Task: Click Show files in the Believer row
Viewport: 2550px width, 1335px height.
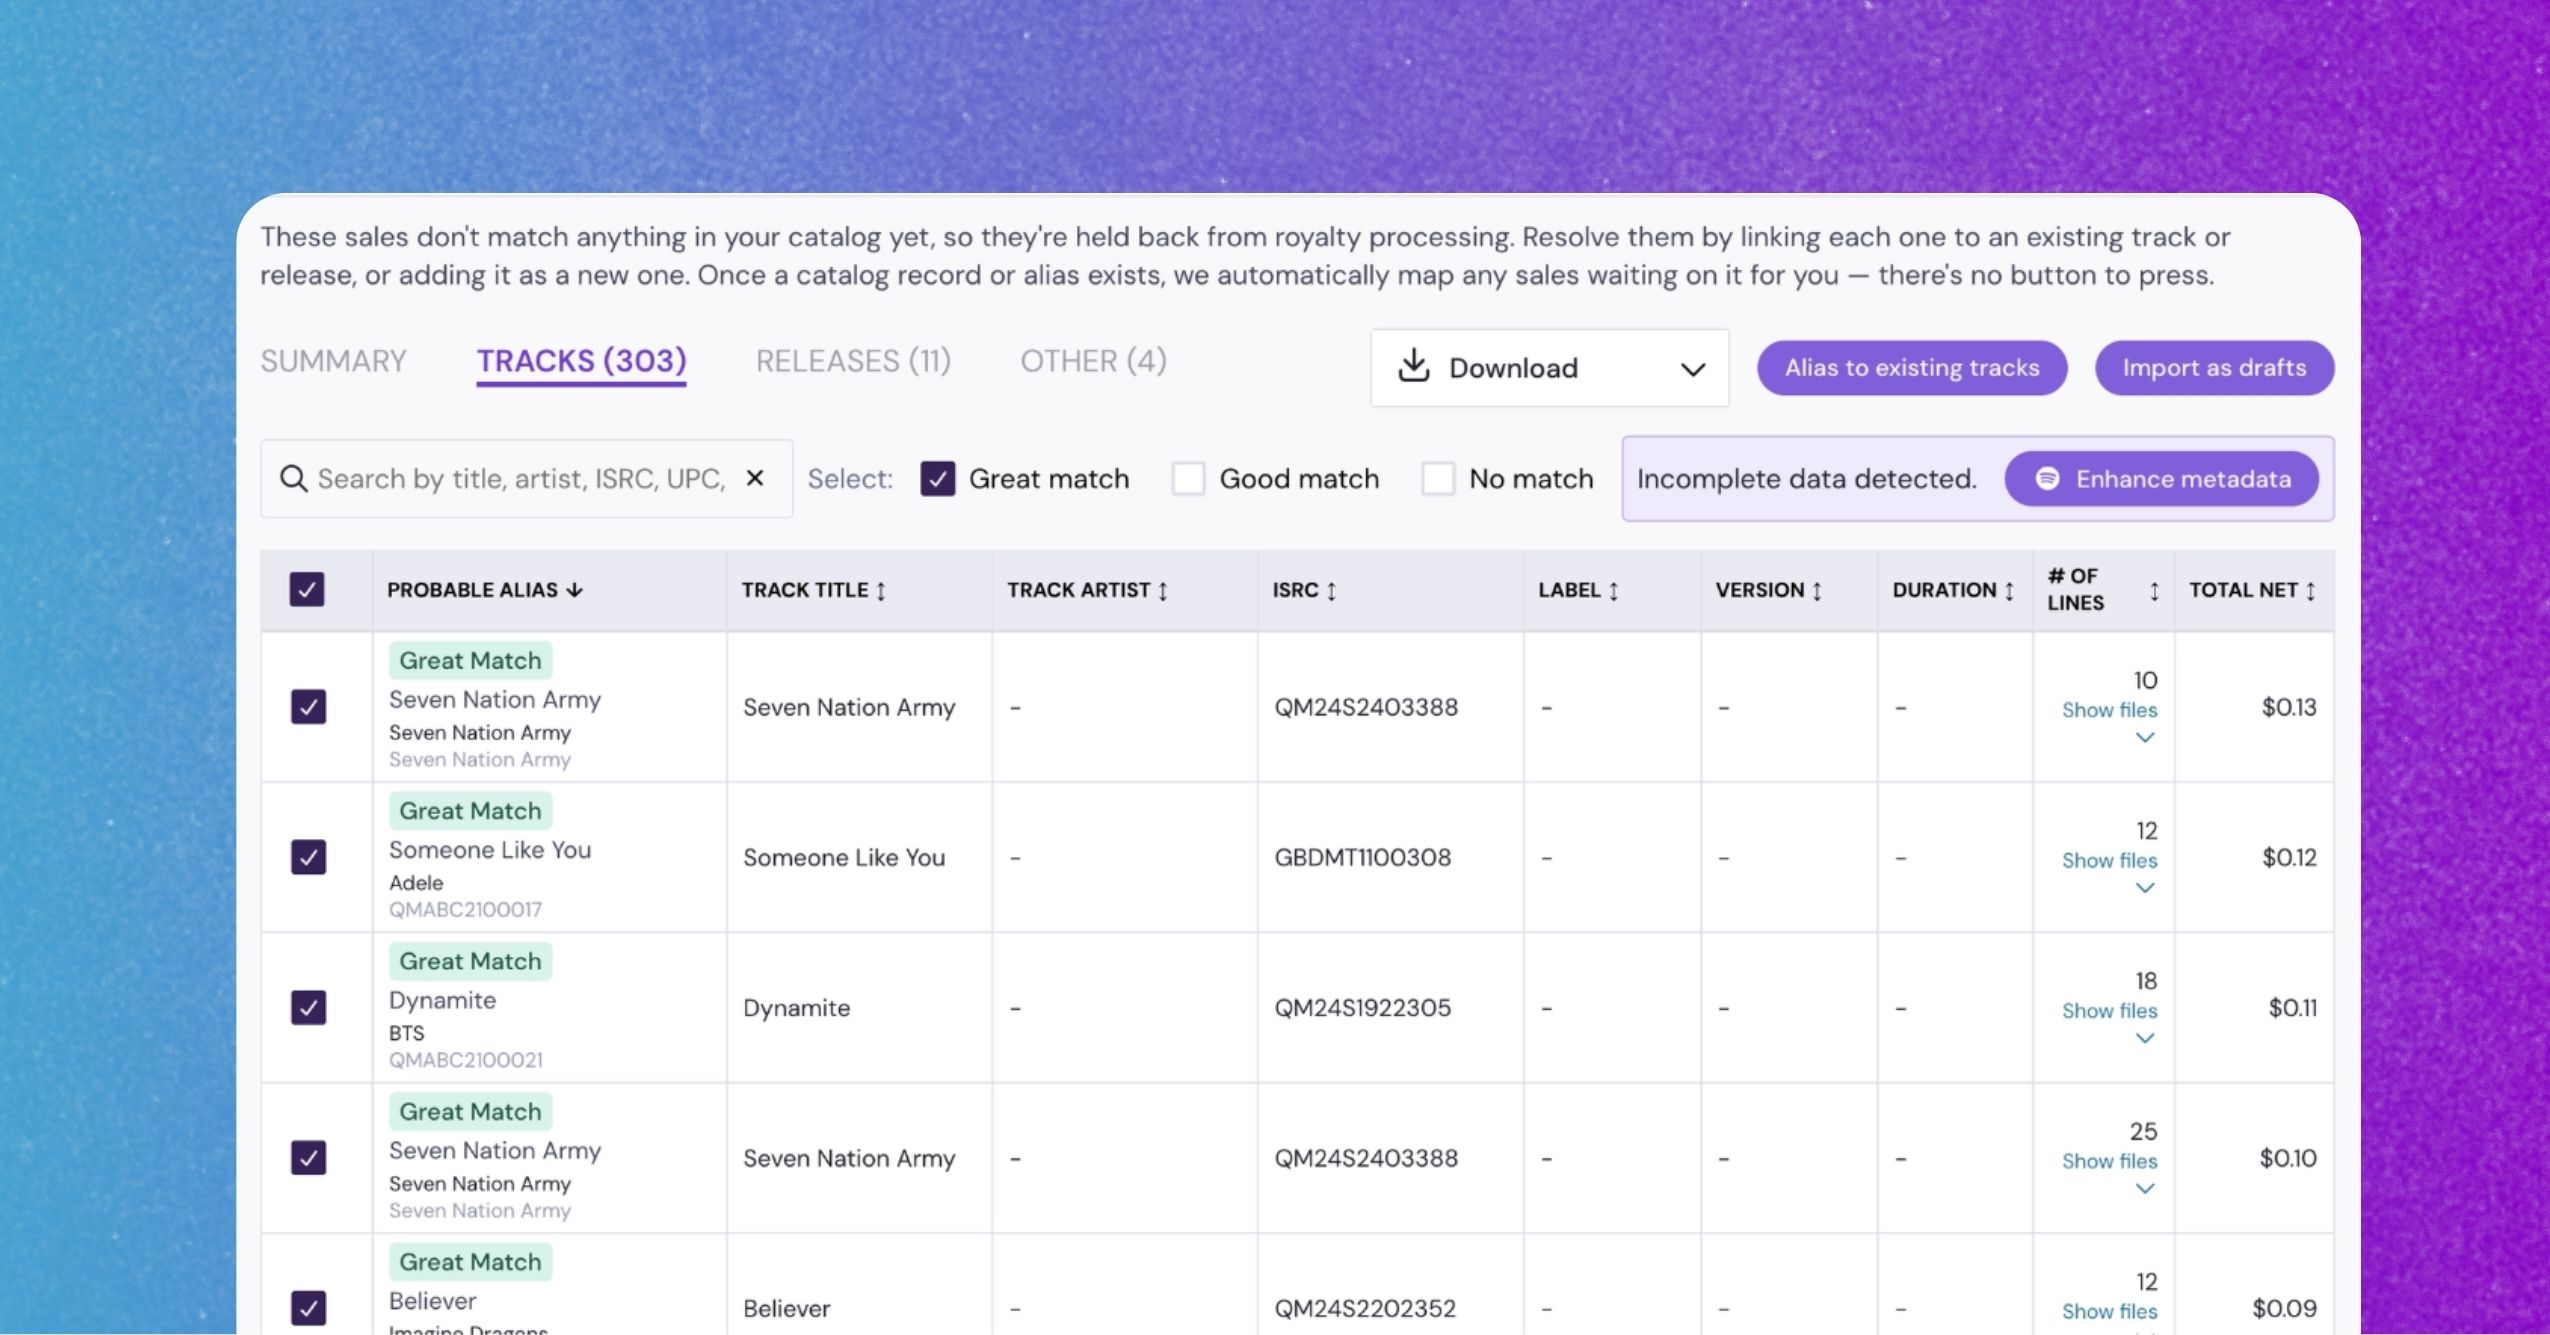Action: point(2109,1311)
